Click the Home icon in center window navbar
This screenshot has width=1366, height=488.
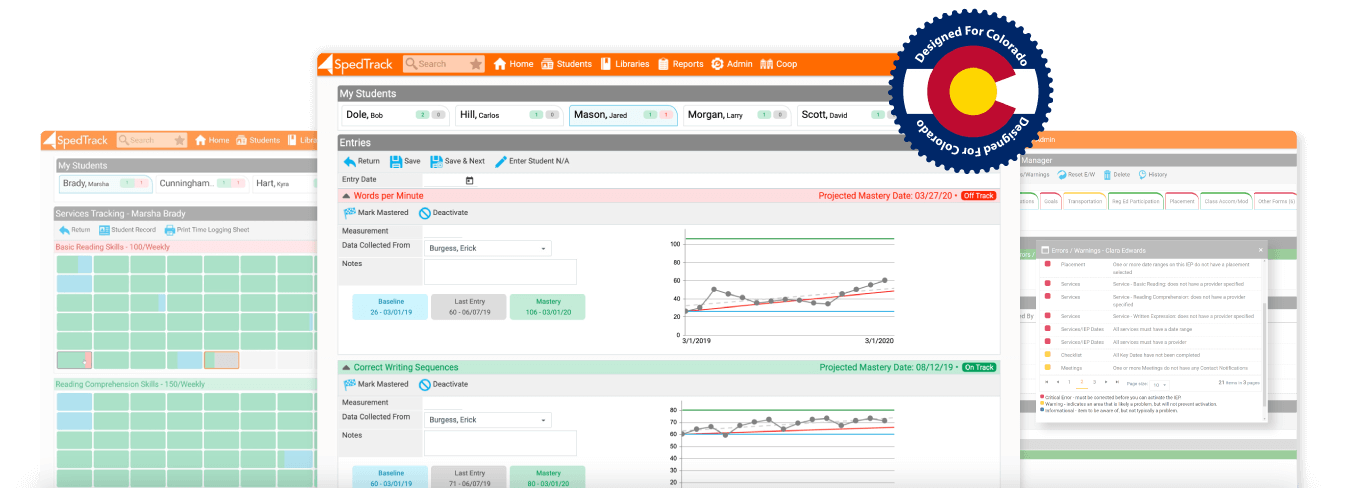[x=500, y=64]
